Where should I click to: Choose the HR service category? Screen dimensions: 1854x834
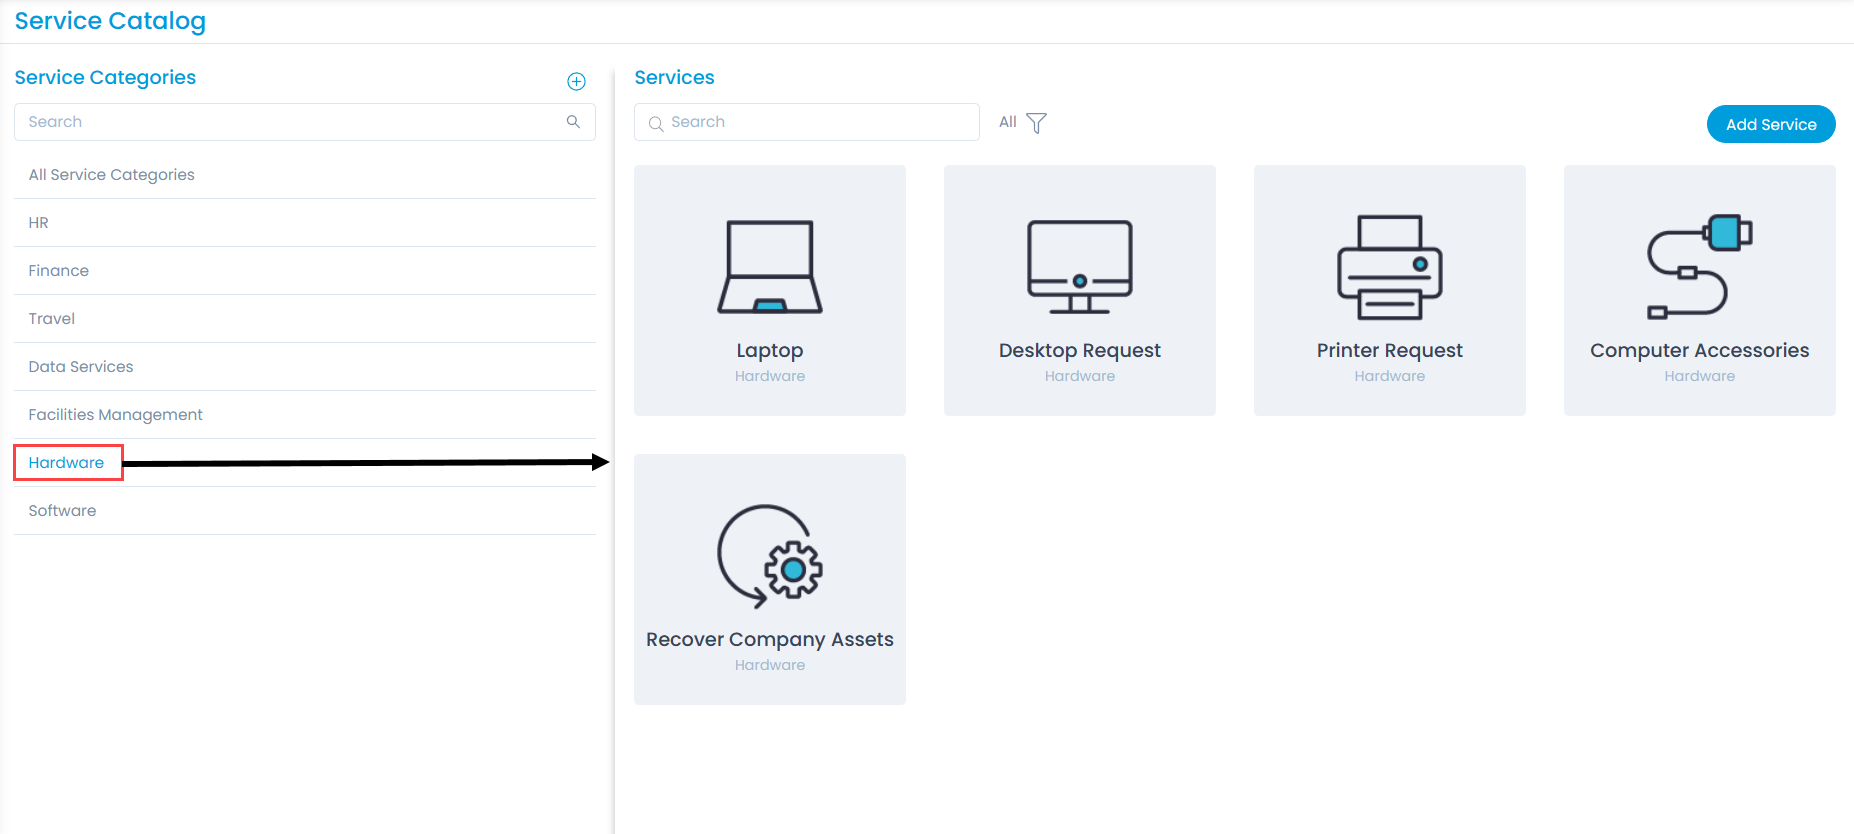click(39, 223)
